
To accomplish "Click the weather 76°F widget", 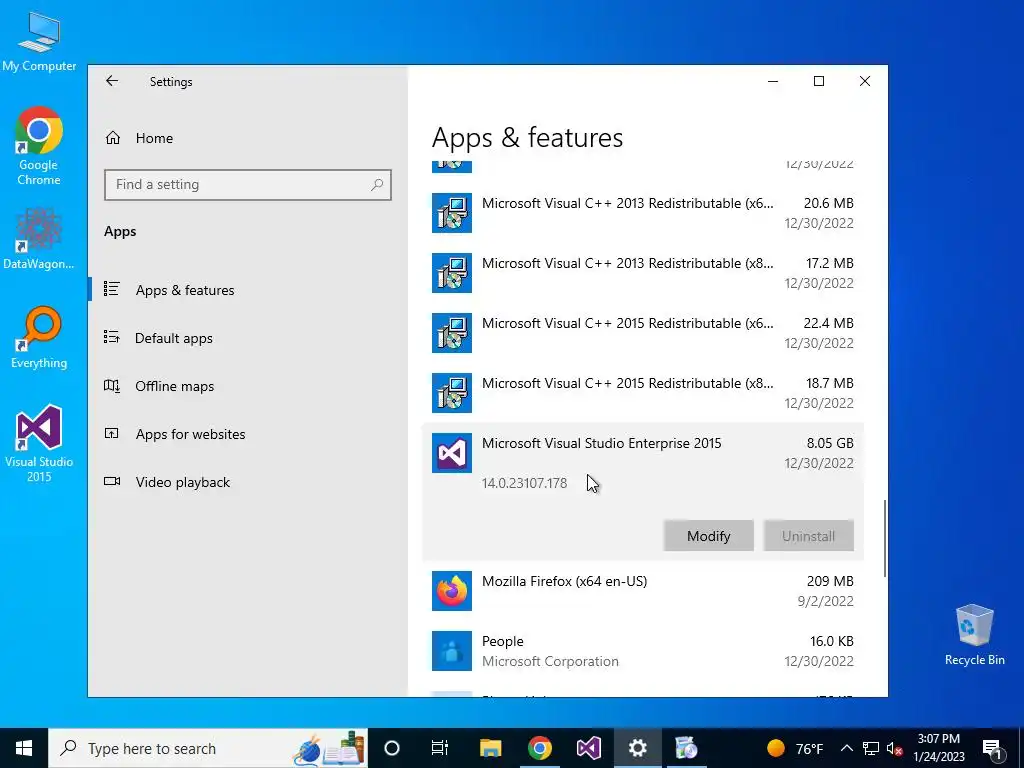I will pyautogui.click(x=794, y=748).
